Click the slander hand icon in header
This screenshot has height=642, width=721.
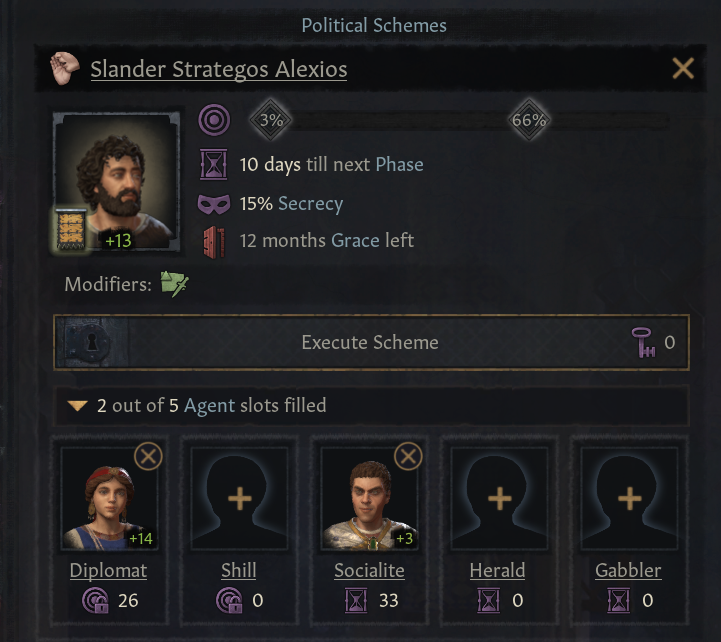[68, 68]
